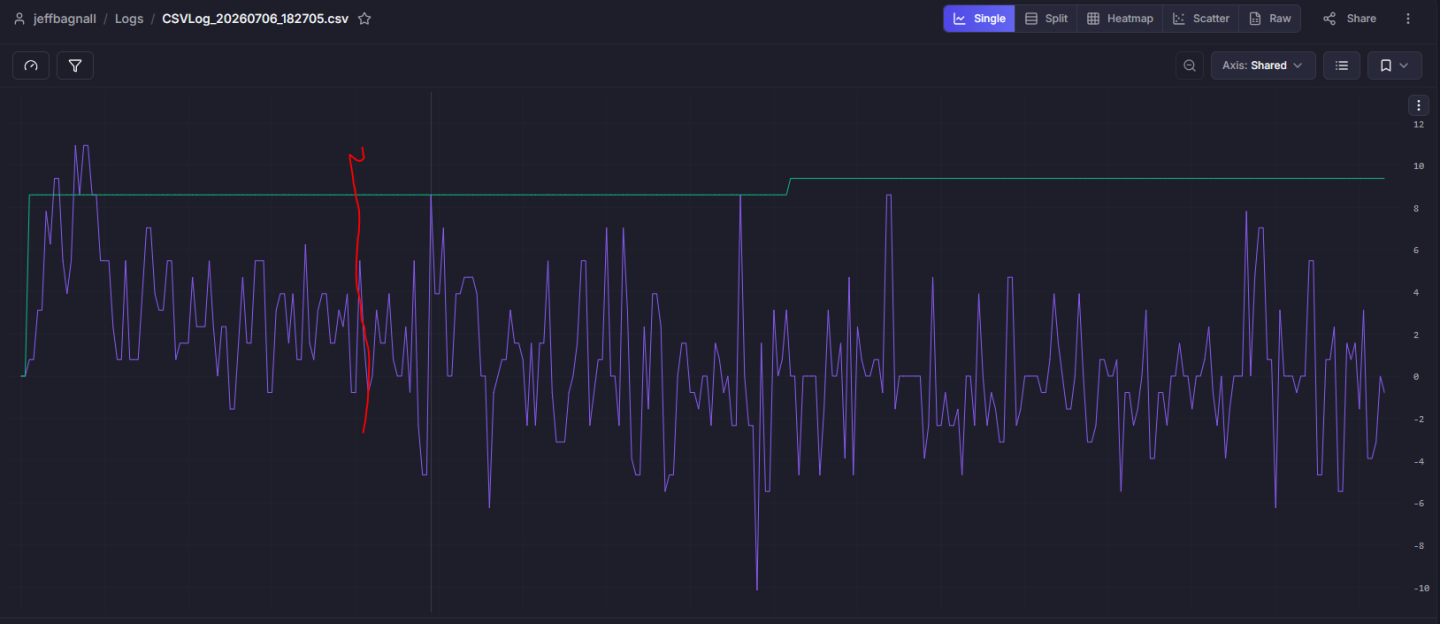1440x624 pixels.
Task: Select the Scatter view tab
Action: [x=1200, y=19]
